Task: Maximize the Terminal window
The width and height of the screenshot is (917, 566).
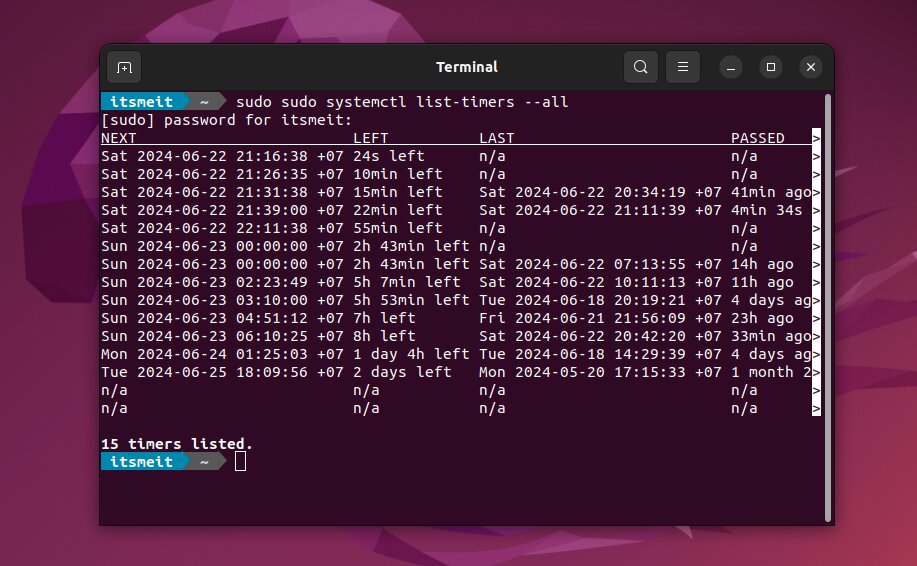Action: pos(770,67)
